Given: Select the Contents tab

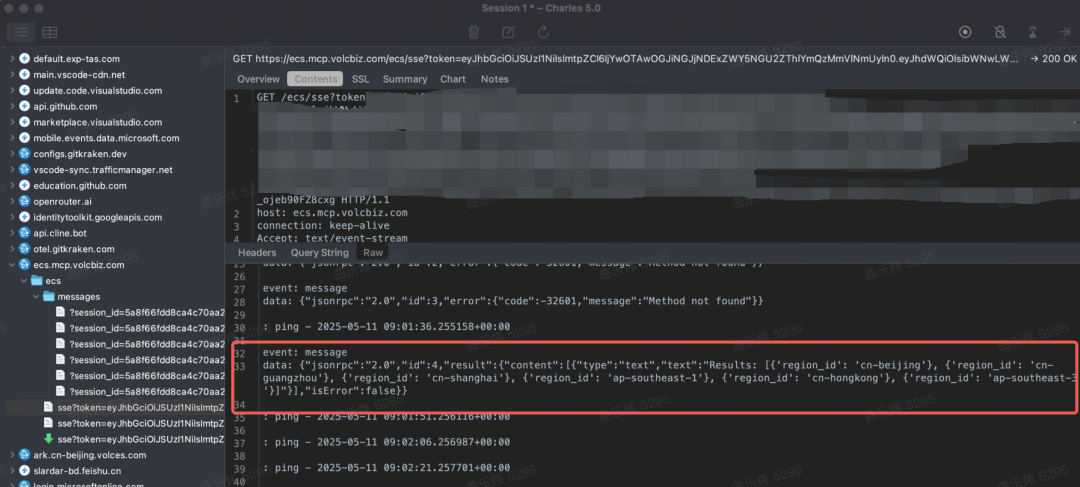Looking at the screenshot, I should click(315, 79).
